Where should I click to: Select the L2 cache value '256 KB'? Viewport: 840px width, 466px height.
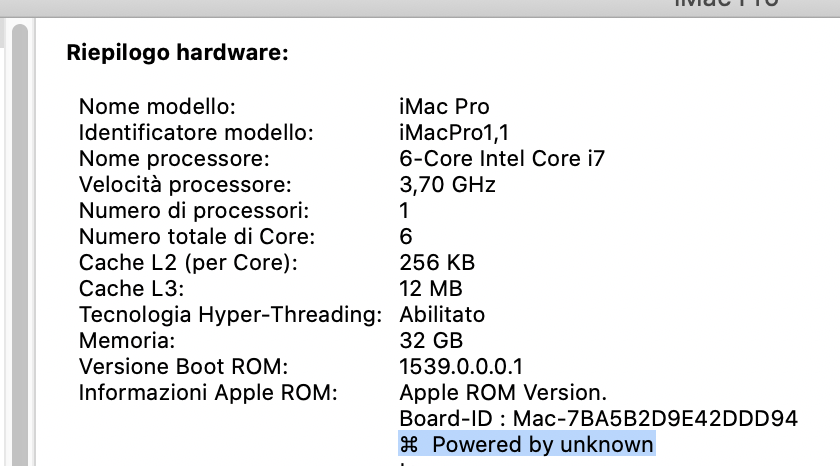(x=437, y=262)
